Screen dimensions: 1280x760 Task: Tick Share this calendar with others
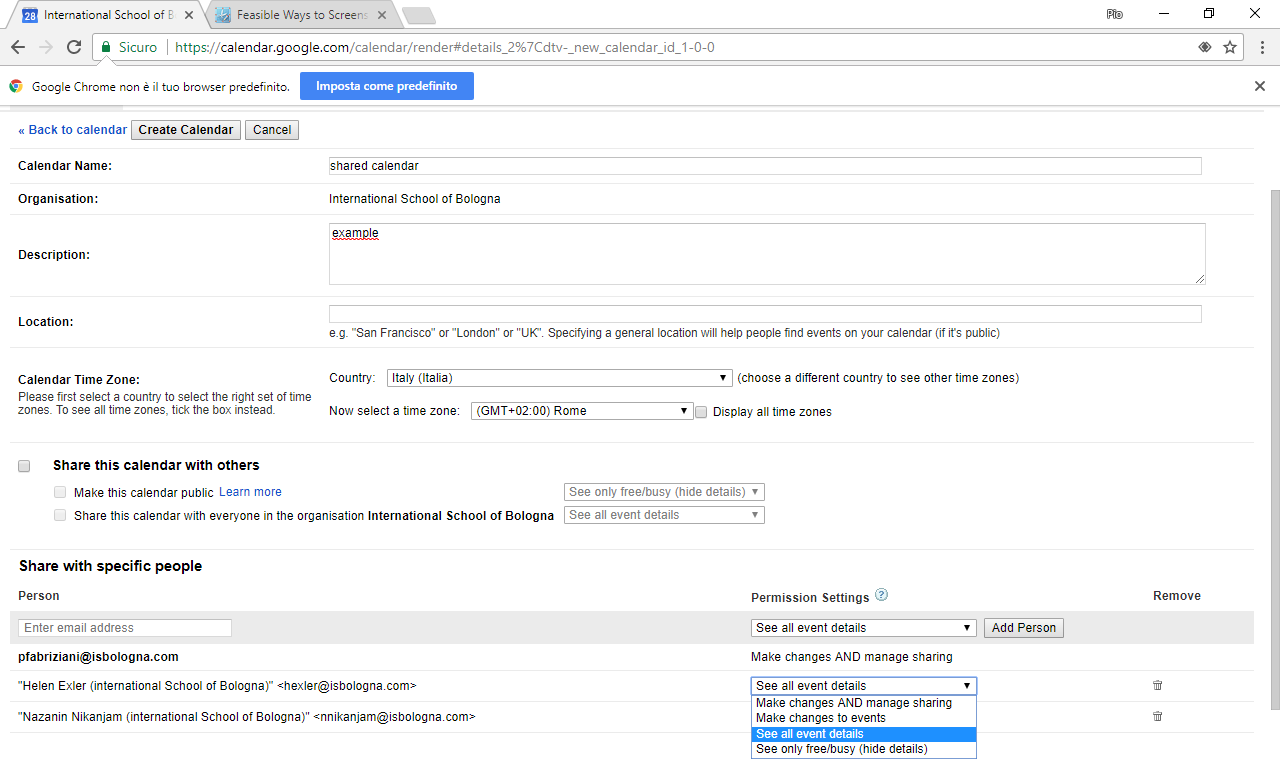(24, 466)
